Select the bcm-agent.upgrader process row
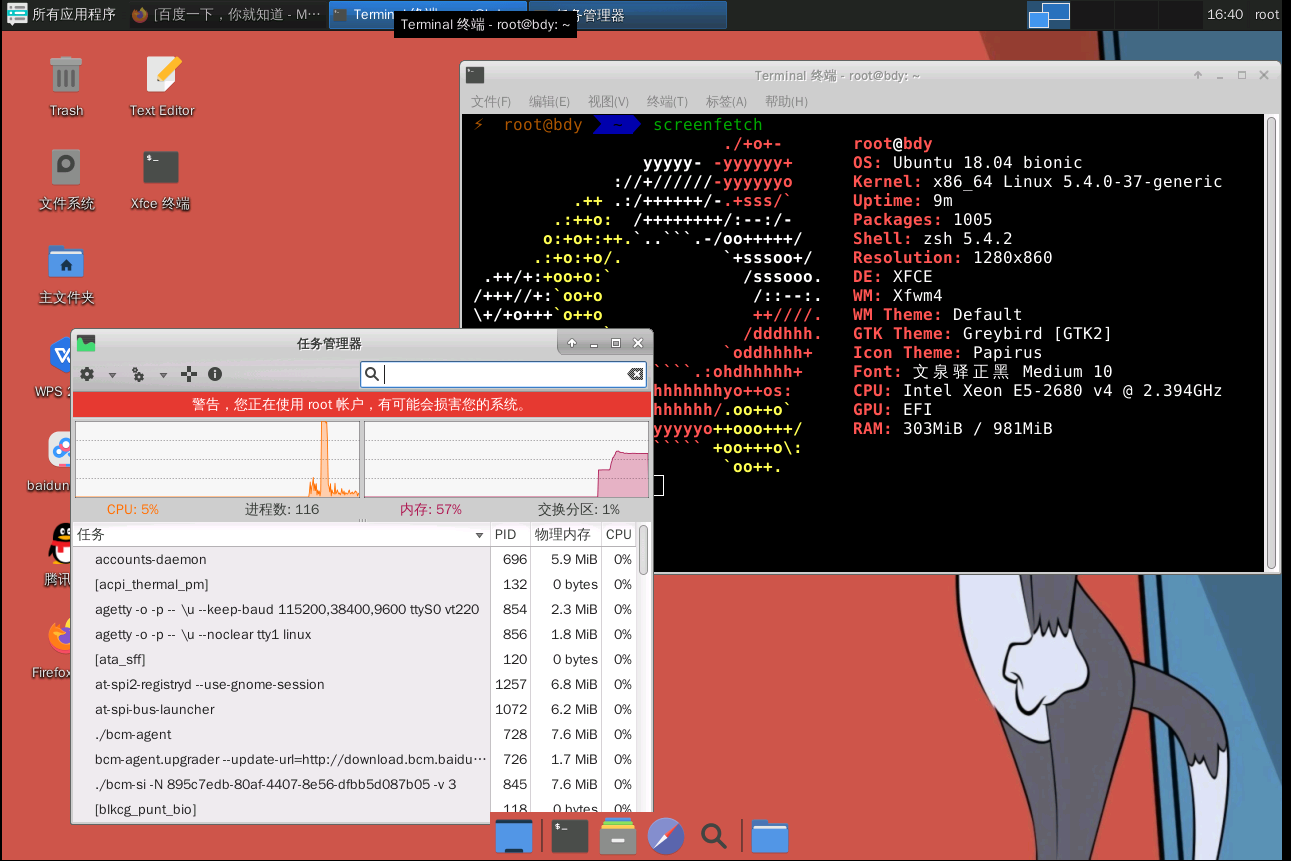1291x861 pixels. 354,759
